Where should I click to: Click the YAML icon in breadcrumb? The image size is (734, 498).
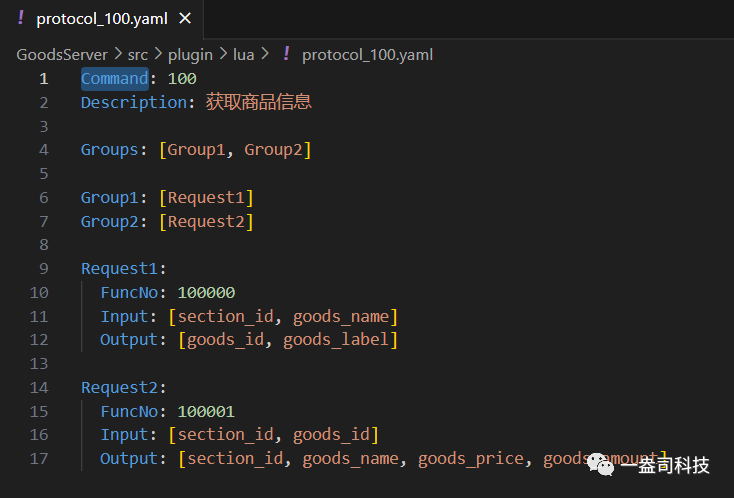point(286,54)
